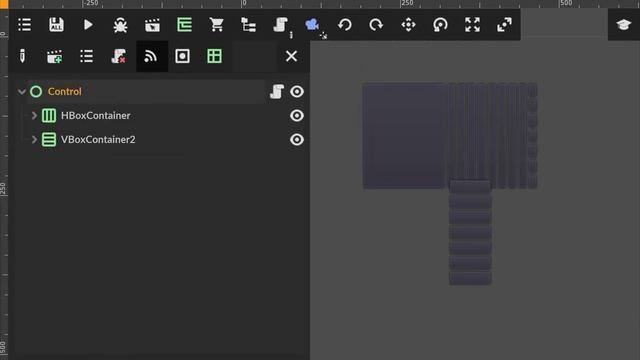The height and width of the screenshot is (360, 640).
Task: Click the file system tree icon
Action: [248, 25]
